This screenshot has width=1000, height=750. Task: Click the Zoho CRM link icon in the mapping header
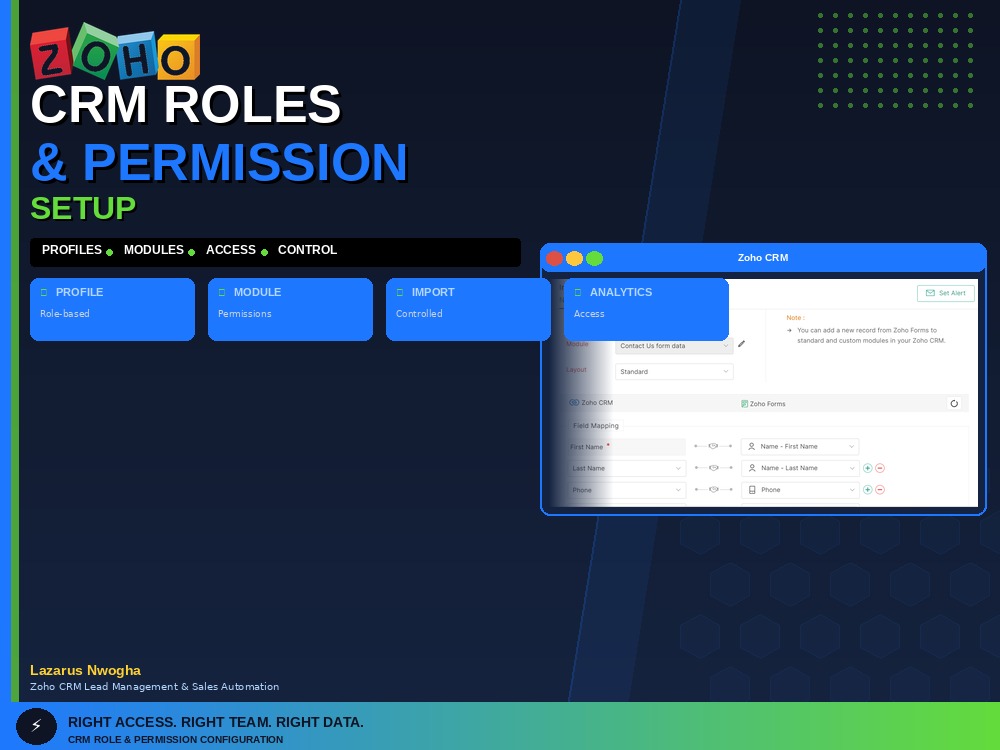pyautogui.click(x=574, y=402)
